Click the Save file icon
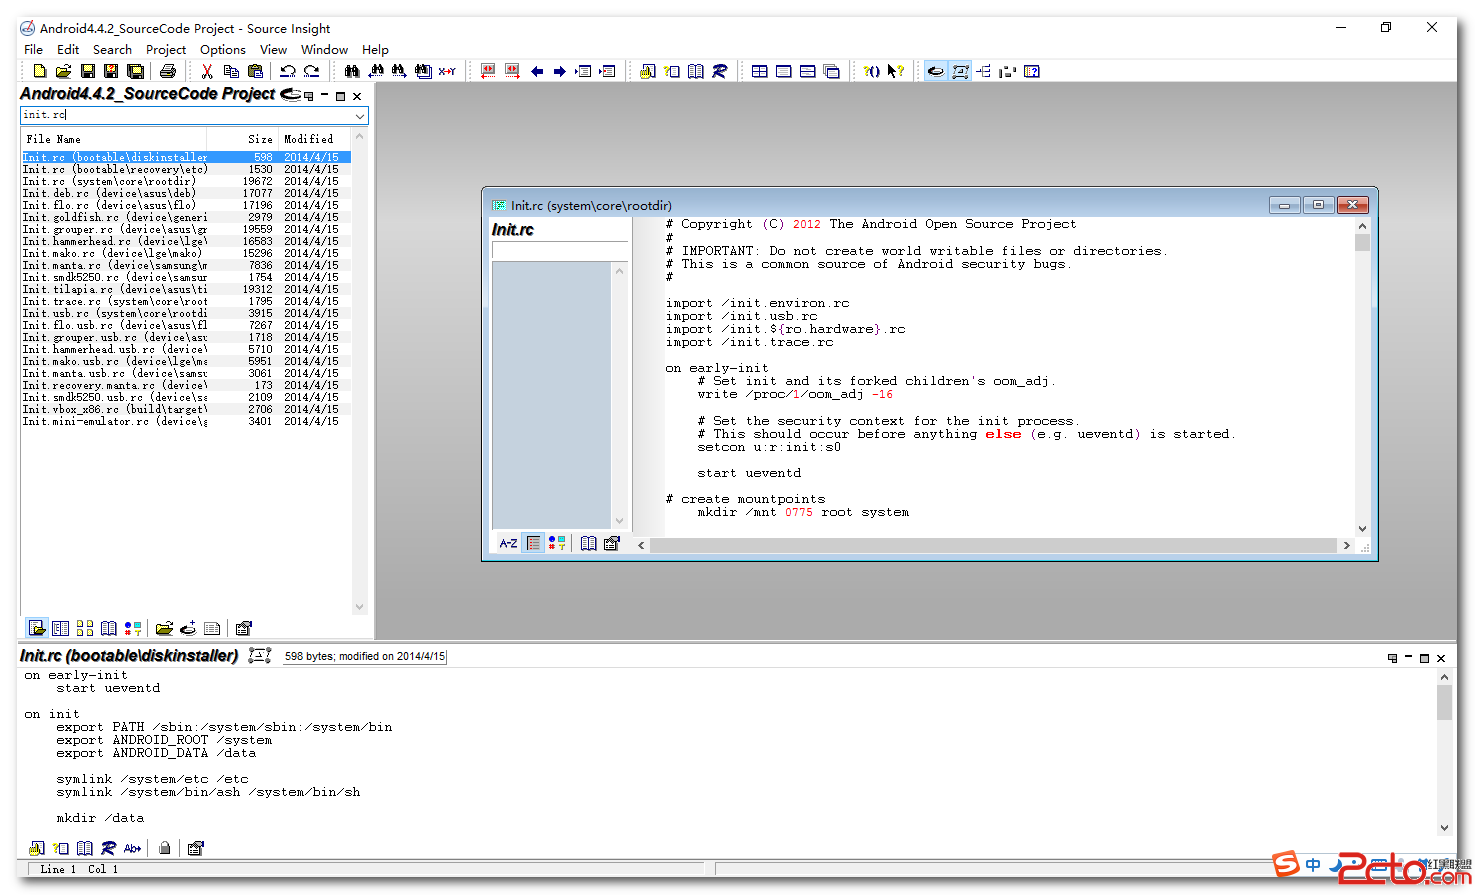 pos(88,71)
